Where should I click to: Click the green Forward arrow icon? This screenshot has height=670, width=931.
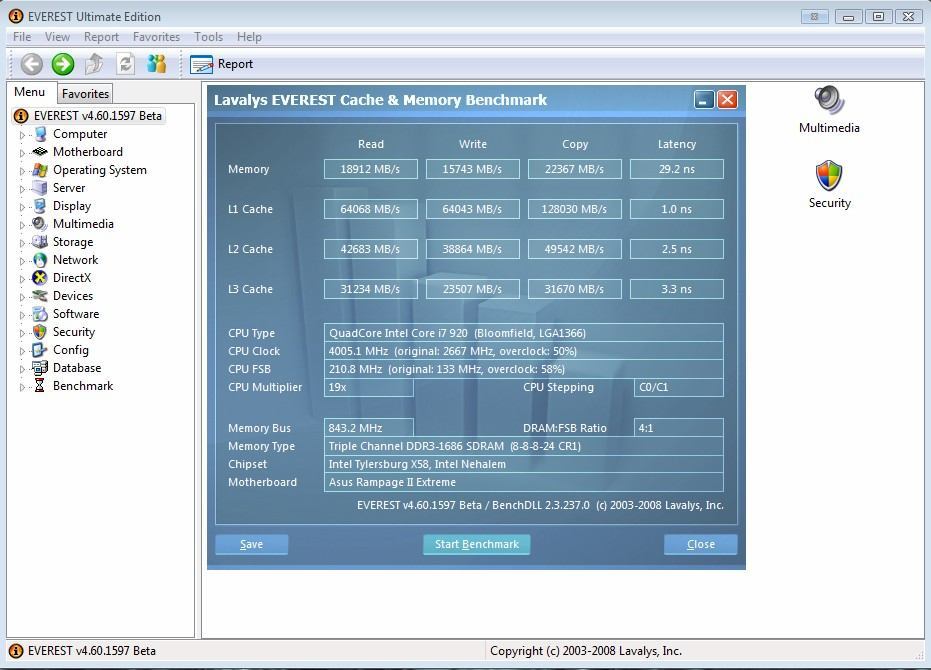[63, 64]
